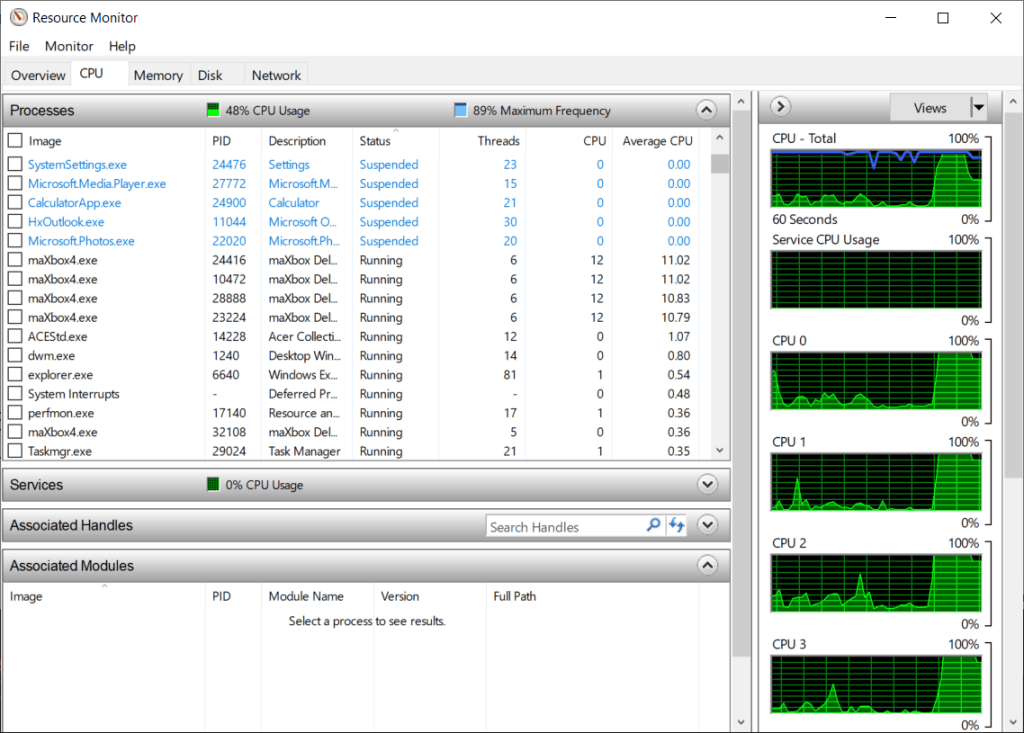Expand the Associated Handles section

tap(707, 525)
